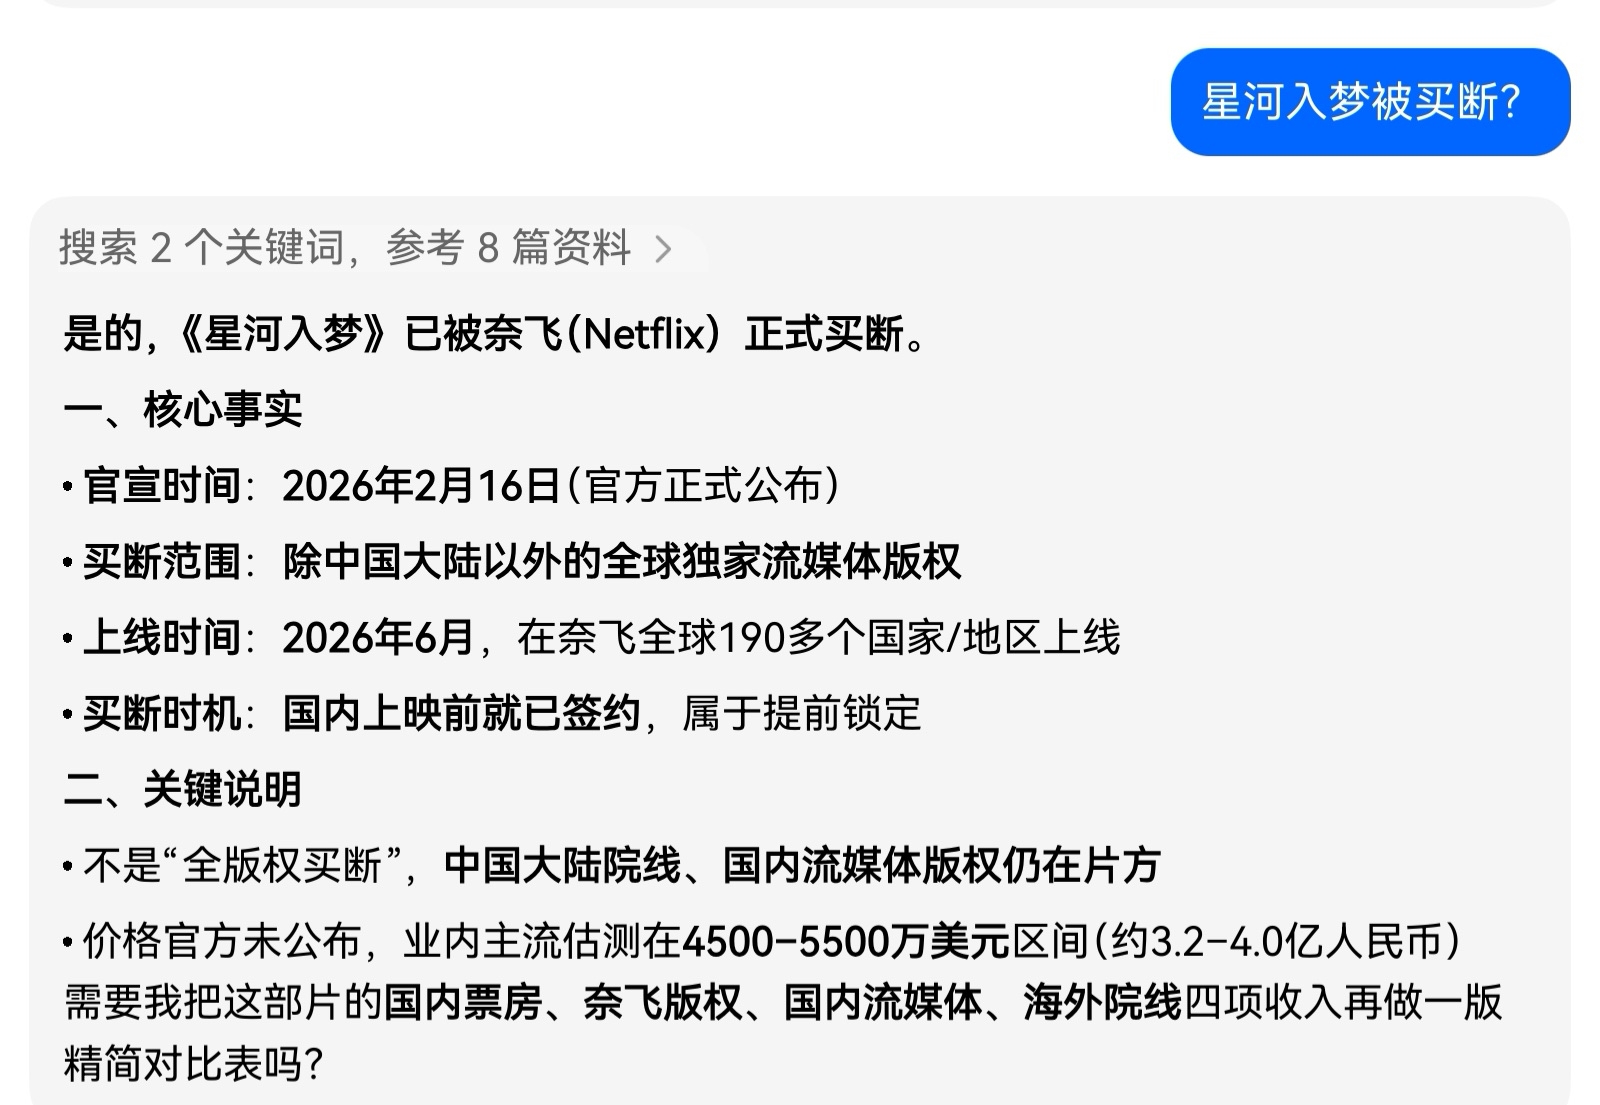
Task: Click the bold label 官宣时间
Action: pos(162,486)
